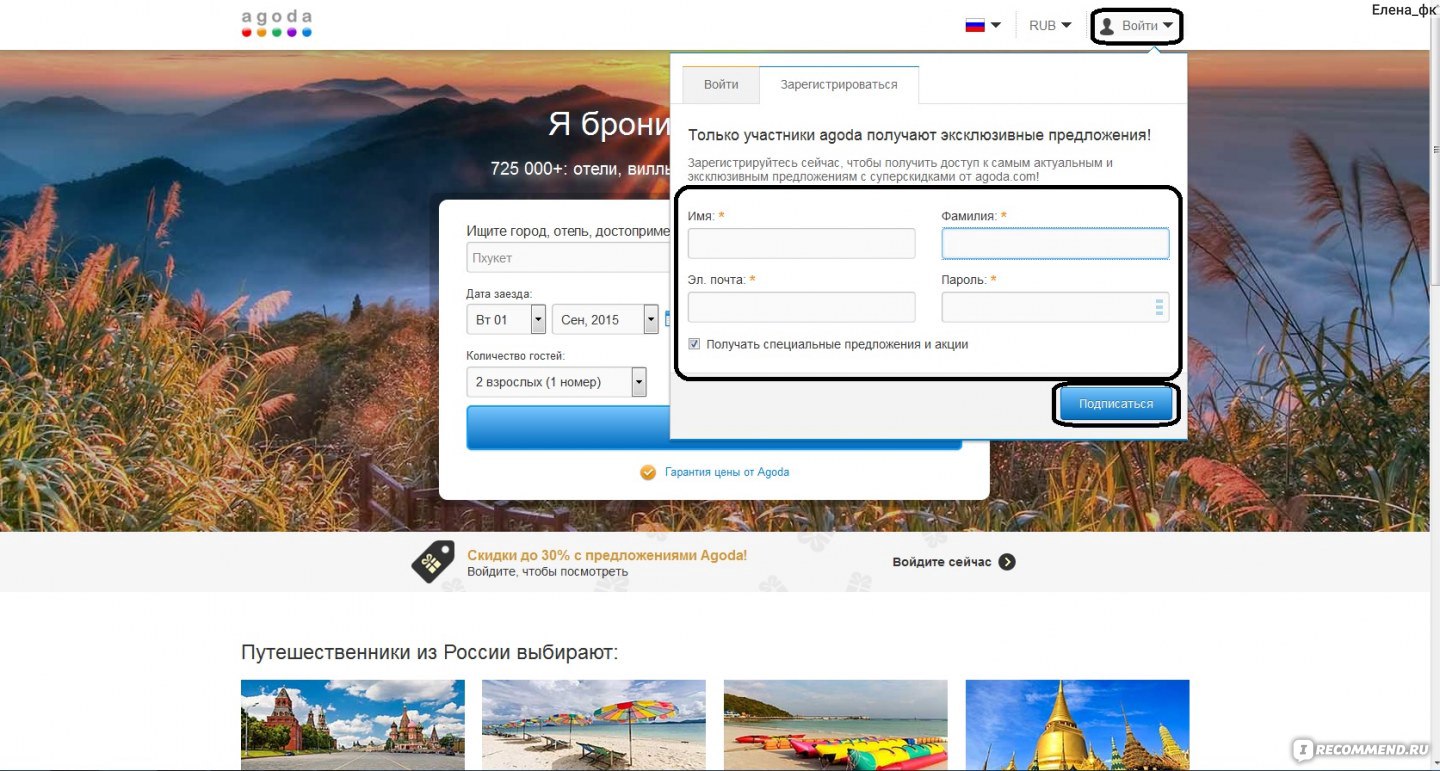Uncheck Получать специальные предложения и акции
The width and height of the screenshot is (1440, 771).
[694, 344]
